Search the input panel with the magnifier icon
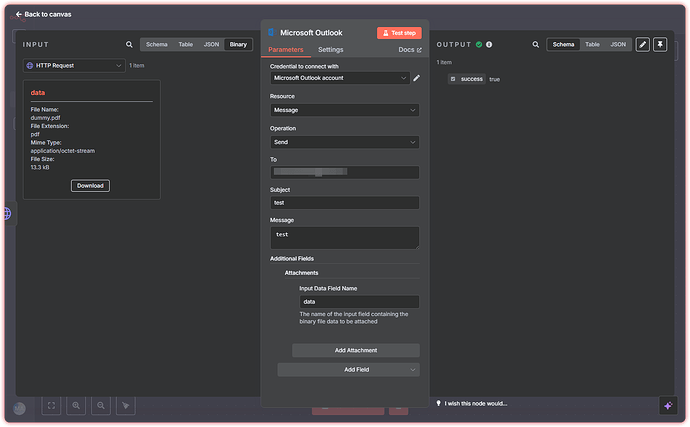Image resolution: width=690 pixels, height=427 pixels. 129,44
